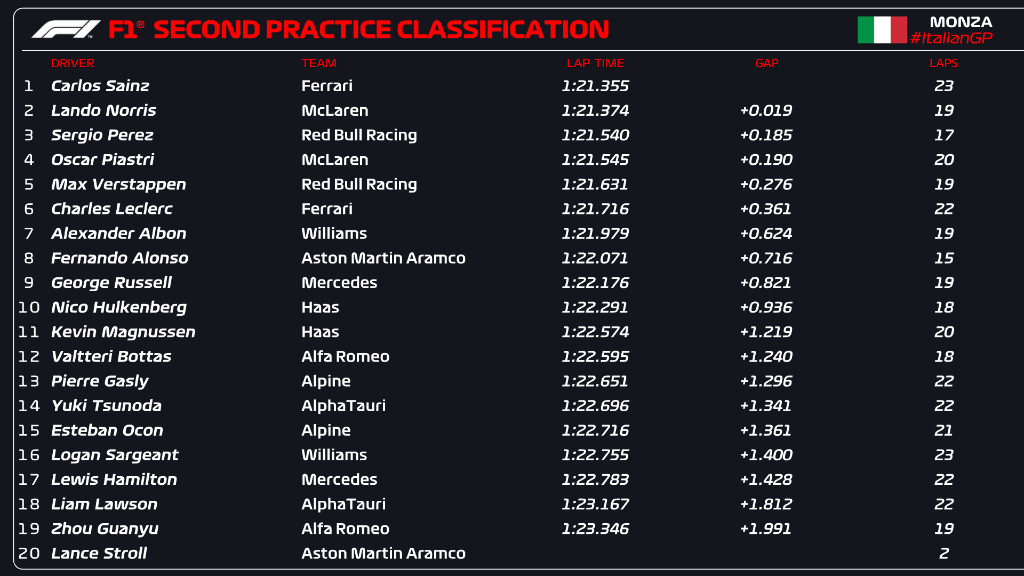The width and height of the screenshot is (1024, 576).
Task: Click the +0.019 gap value
Action: click(766, 110)
